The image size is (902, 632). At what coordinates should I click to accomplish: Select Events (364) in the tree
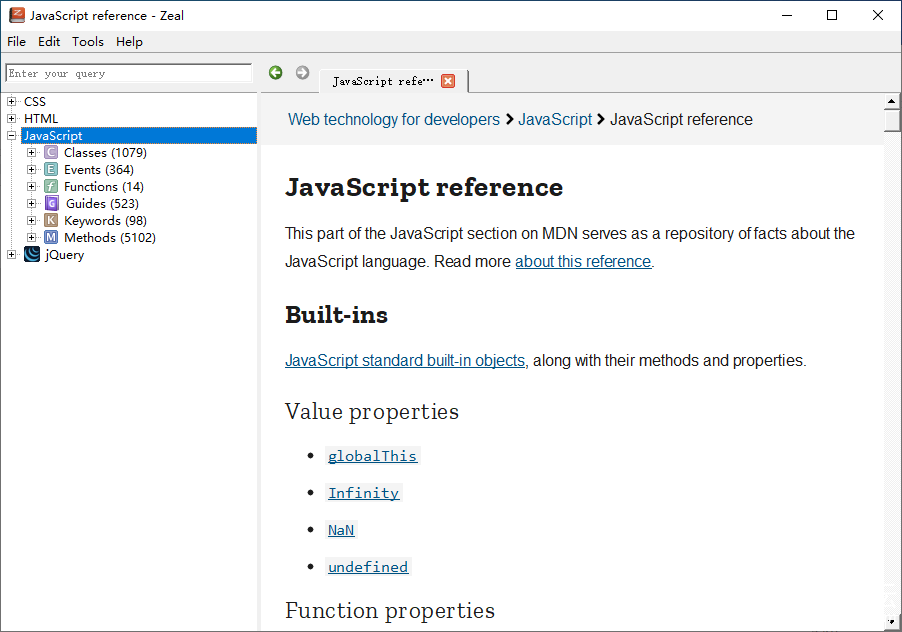[x=98, y=170]
